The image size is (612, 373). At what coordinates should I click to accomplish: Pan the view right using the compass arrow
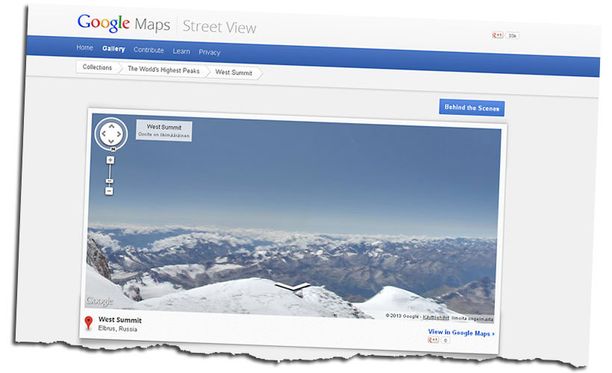coord(119,134)
